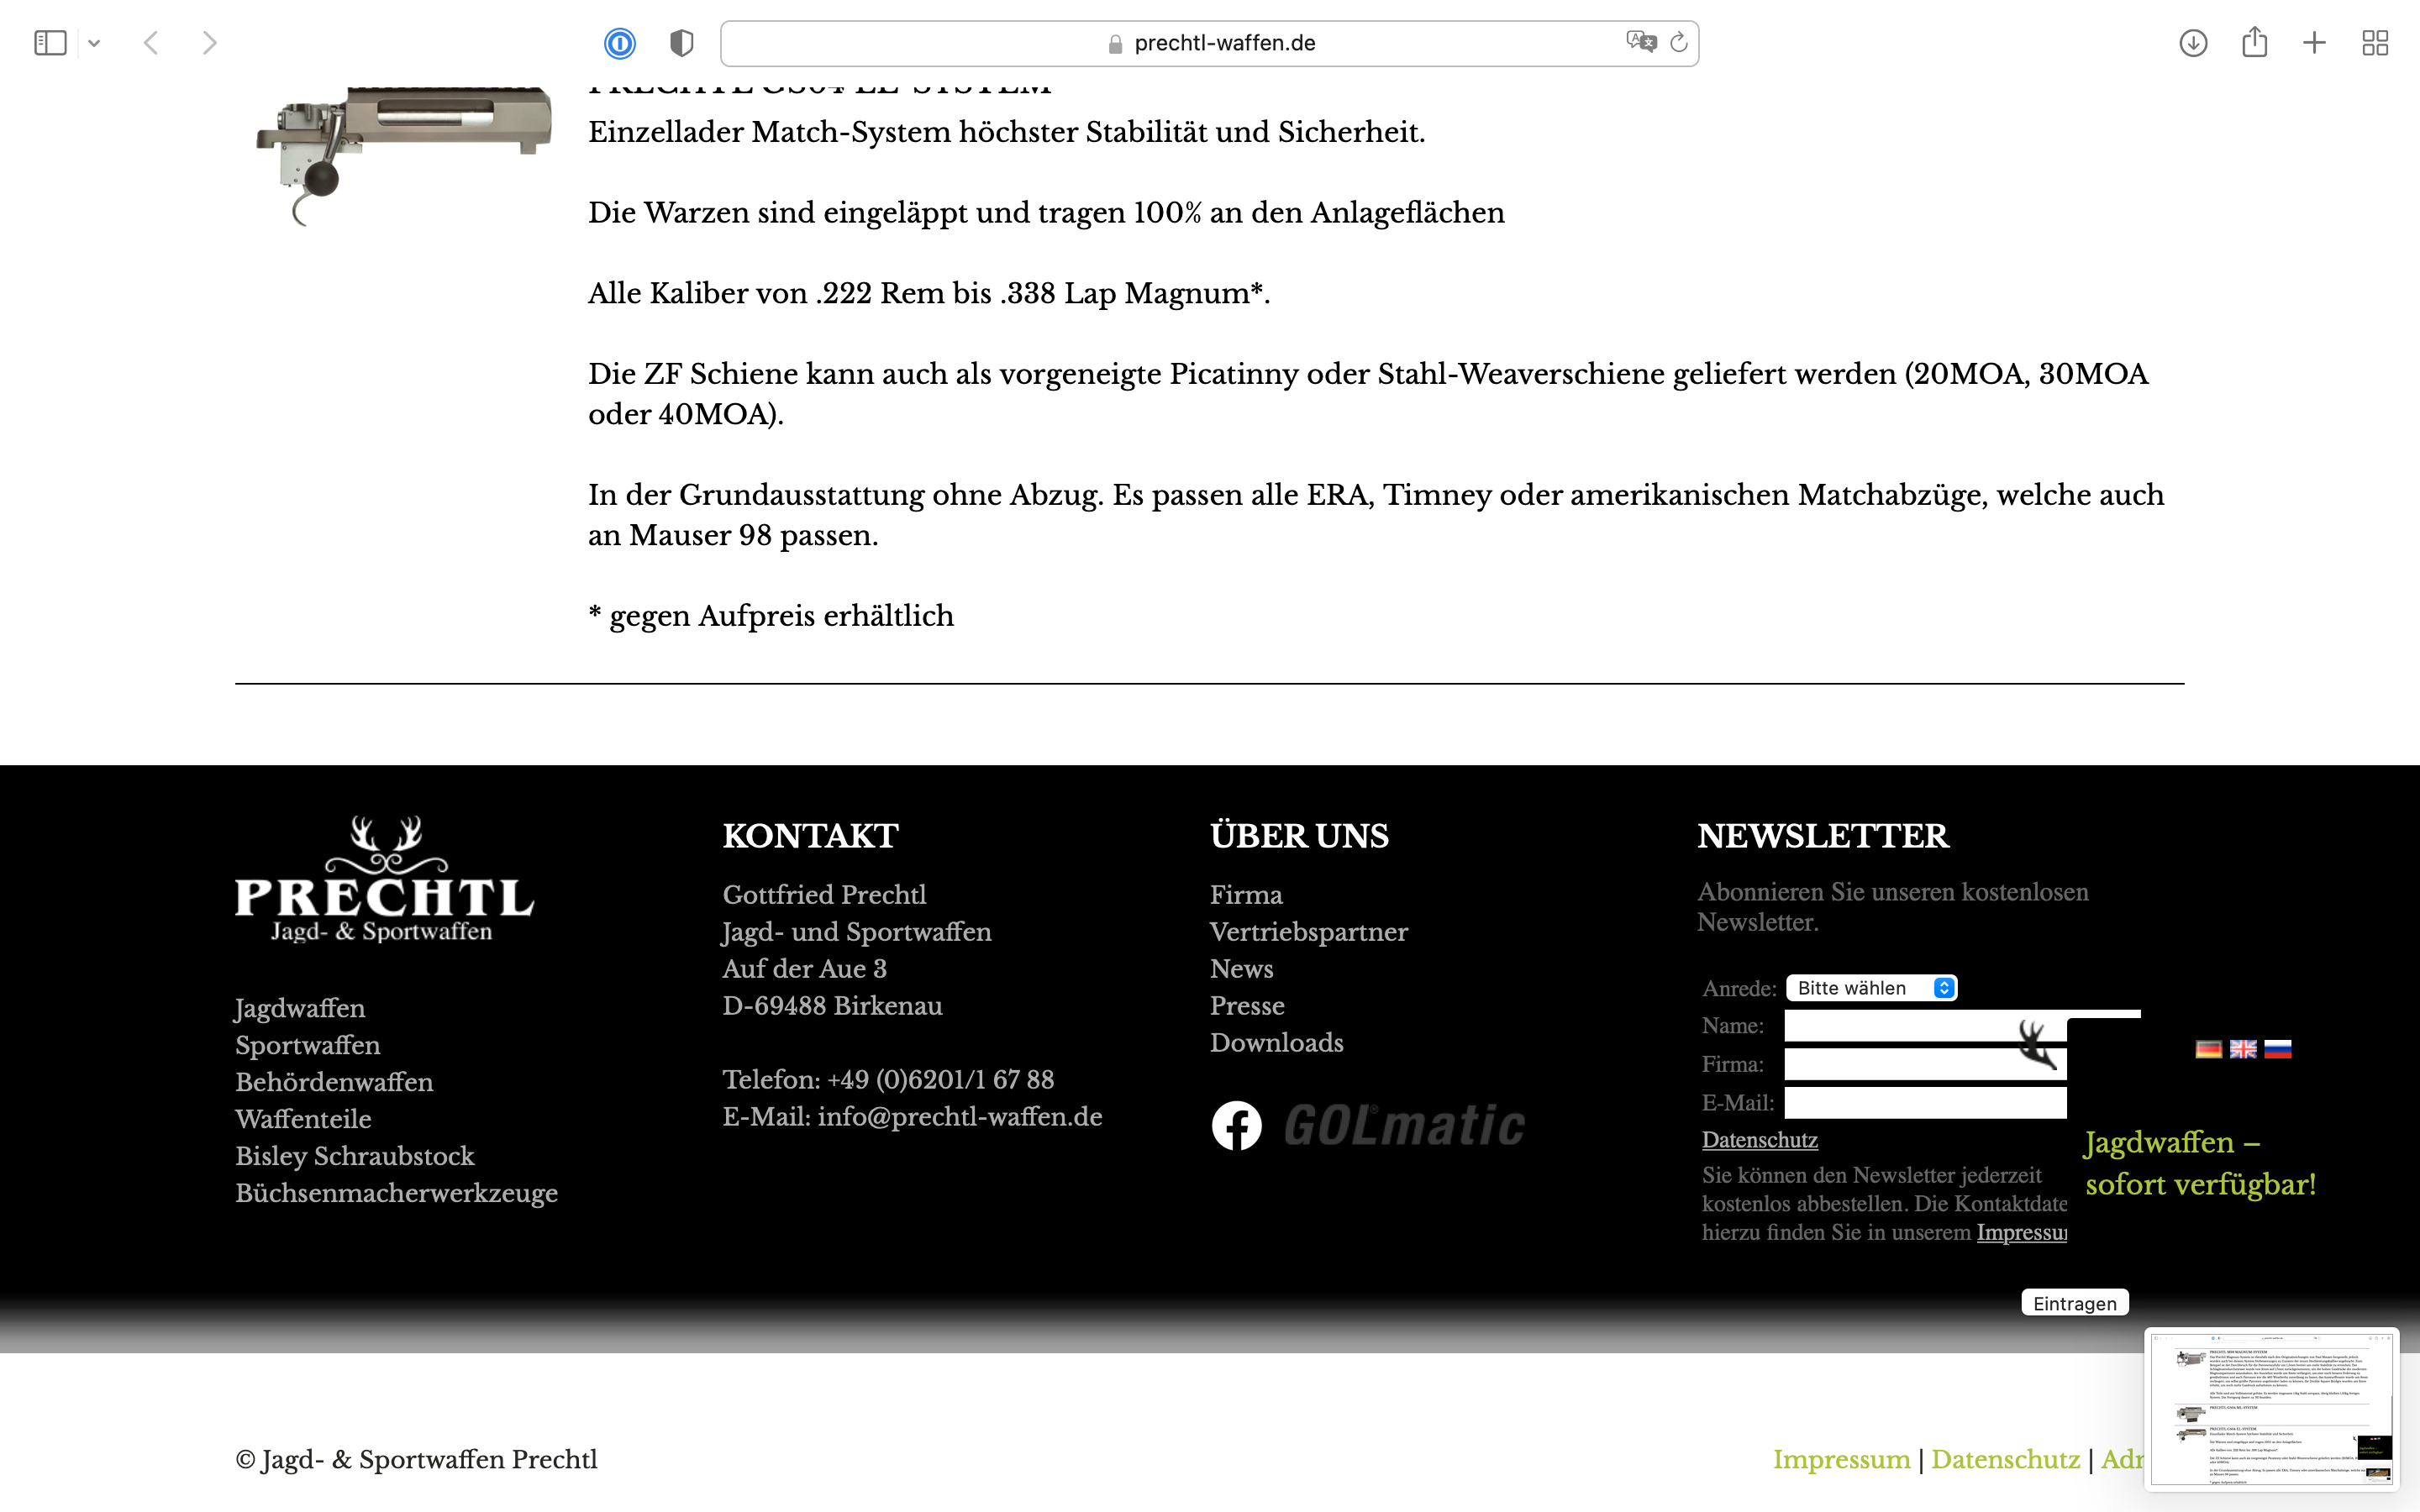Open the Impressum link in the newsletter text
Screen dimensions: 2420x1512
coord(2021,1233)
